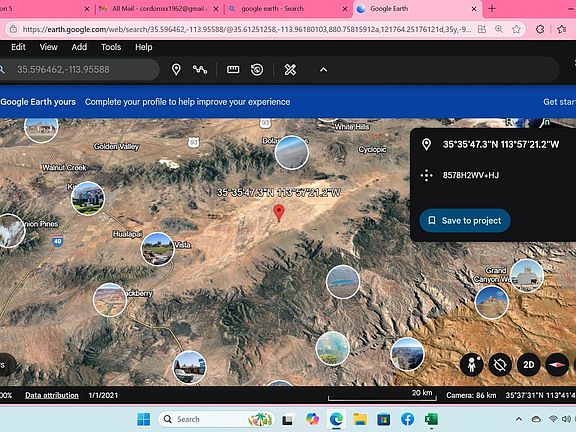Viewport: 576px width, 432px height.
Task: Open the Tools menu
Action: click(x=111, y=47)
